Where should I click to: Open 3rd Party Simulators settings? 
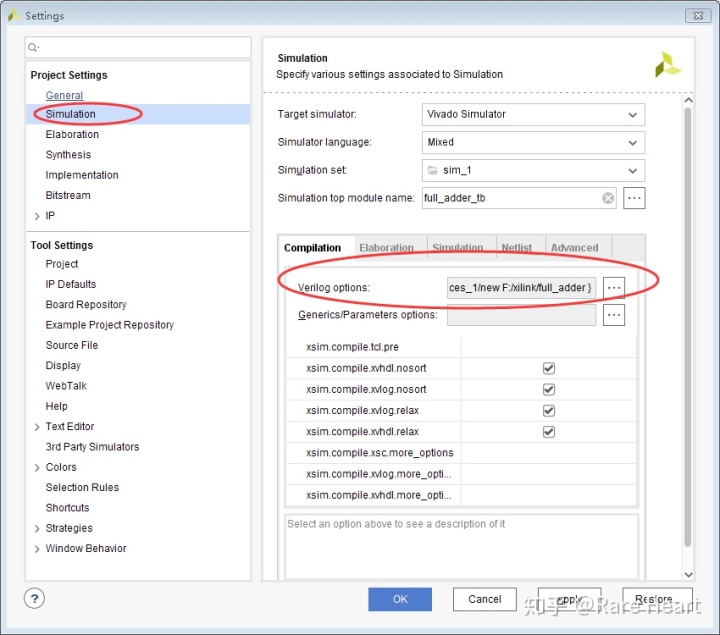click(92, 447)
